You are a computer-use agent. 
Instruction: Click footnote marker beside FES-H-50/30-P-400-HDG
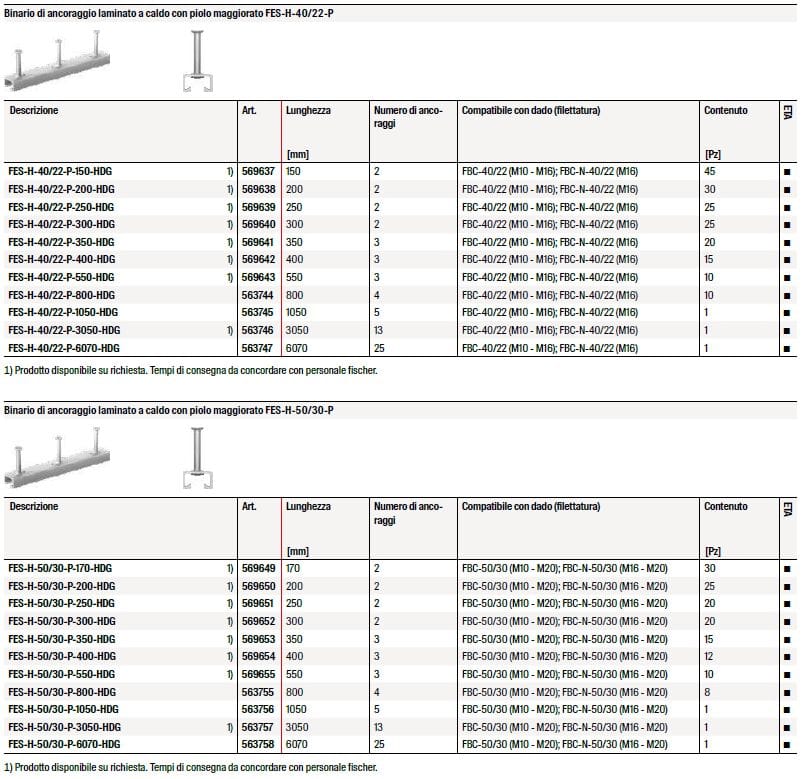click(230, 656)
